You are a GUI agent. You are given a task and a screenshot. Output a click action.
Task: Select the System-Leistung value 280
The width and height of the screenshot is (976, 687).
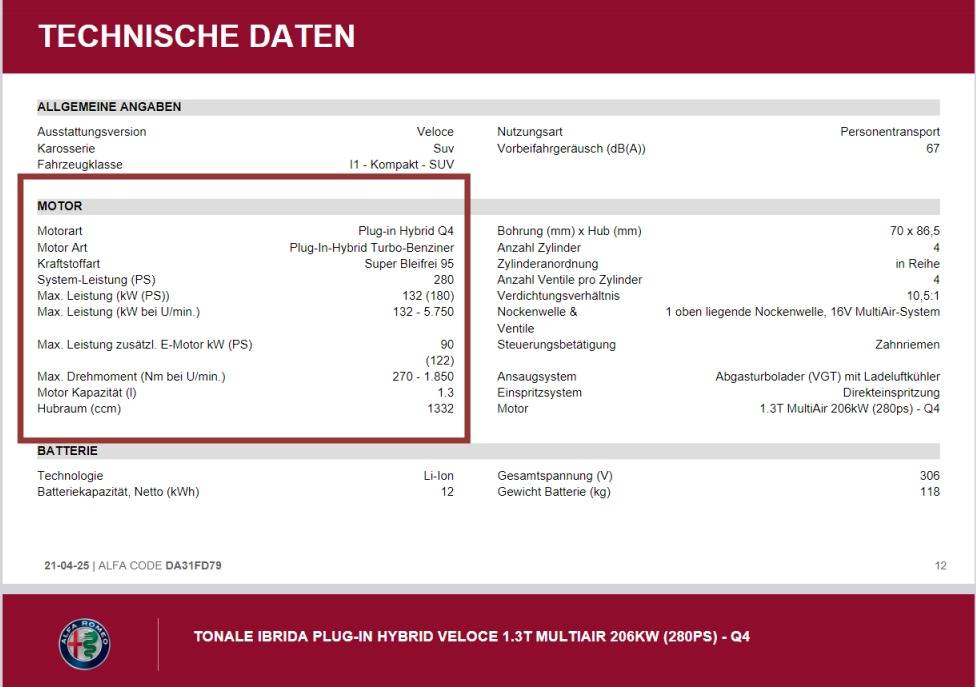click(444, 280)
